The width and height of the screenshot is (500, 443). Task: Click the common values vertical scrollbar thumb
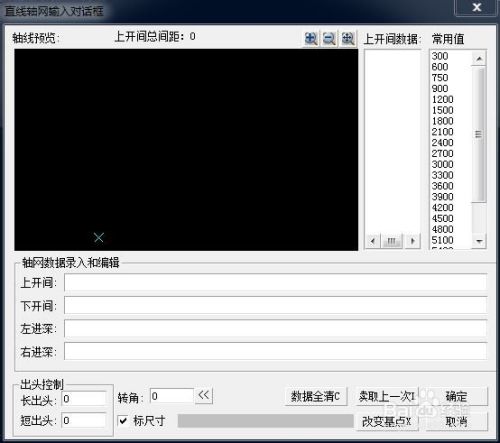pos(479,134)
